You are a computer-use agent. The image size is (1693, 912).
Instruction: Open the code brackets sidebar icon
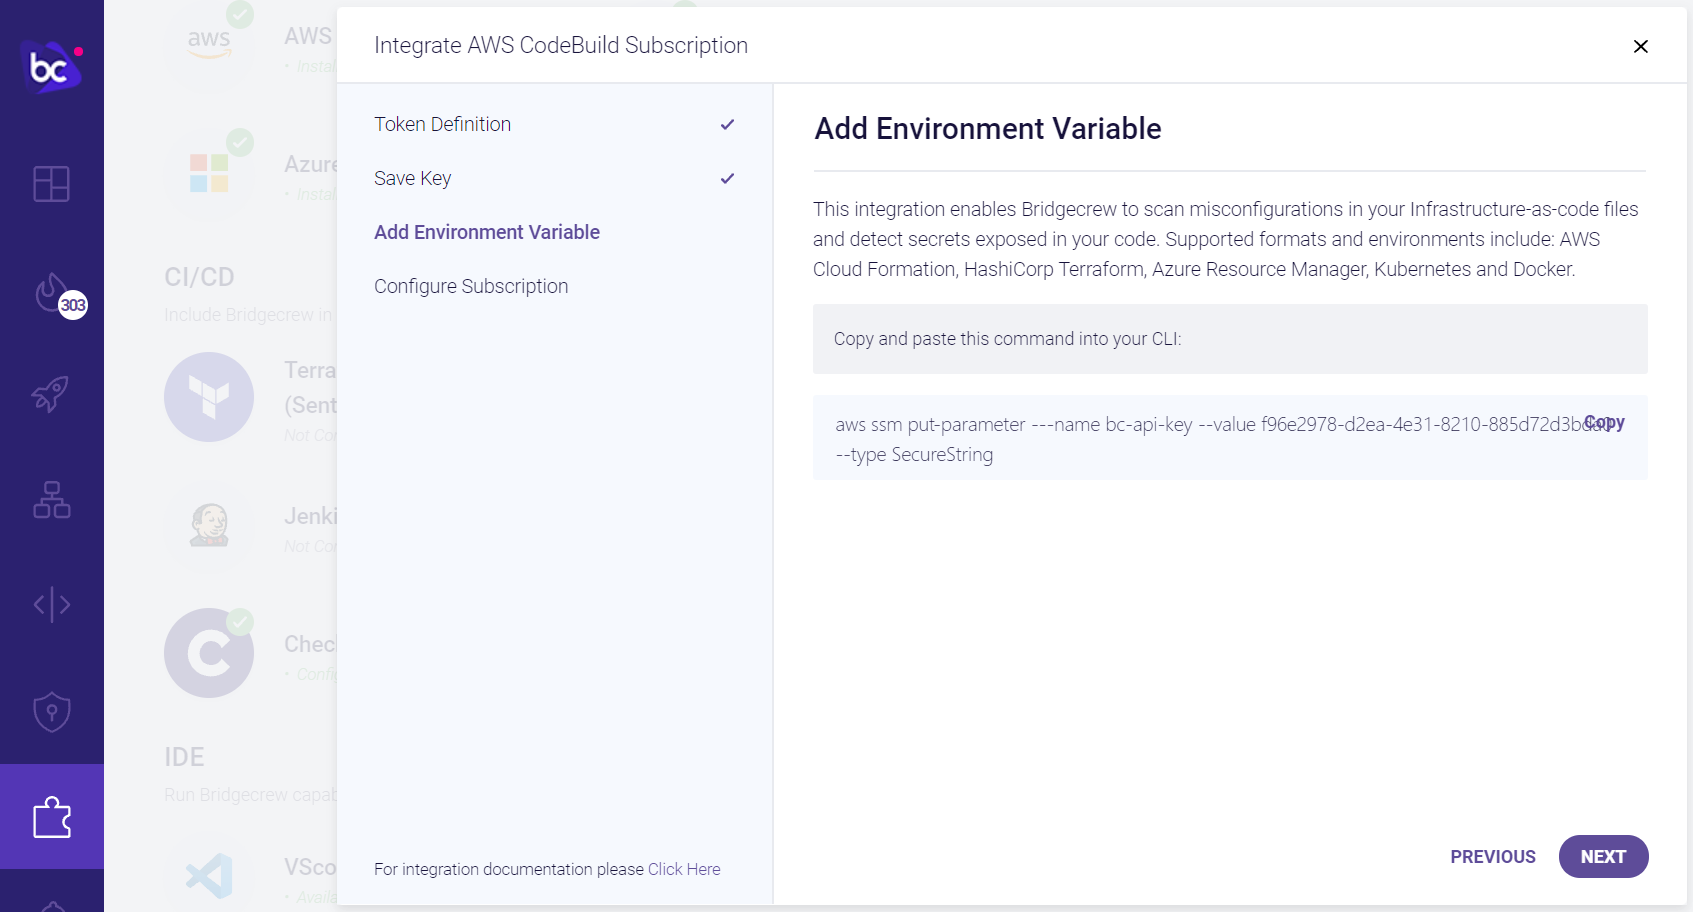51,604
